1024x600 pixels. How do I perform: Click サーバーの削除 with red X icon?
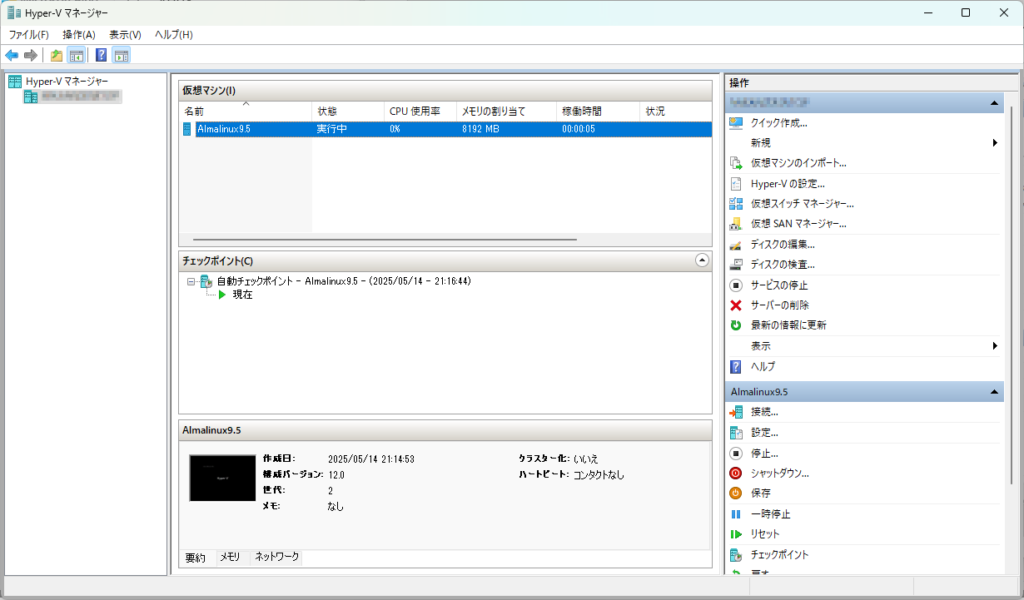pyautogui.click(x=779, y=305)
